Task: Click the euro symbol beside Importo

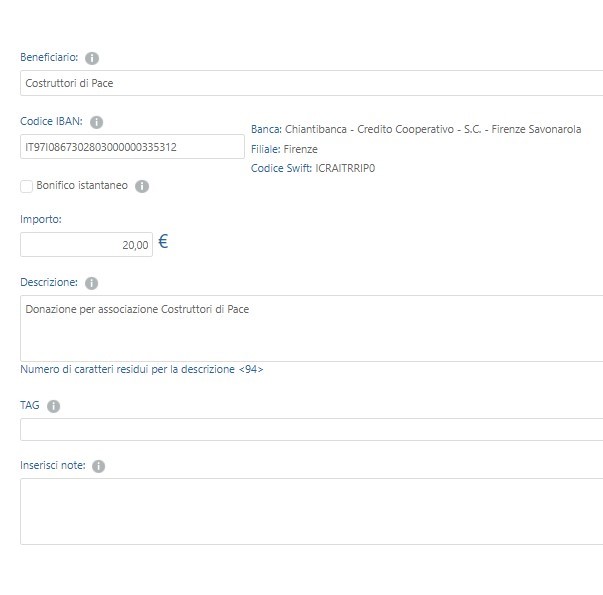Action: point(163,242)
